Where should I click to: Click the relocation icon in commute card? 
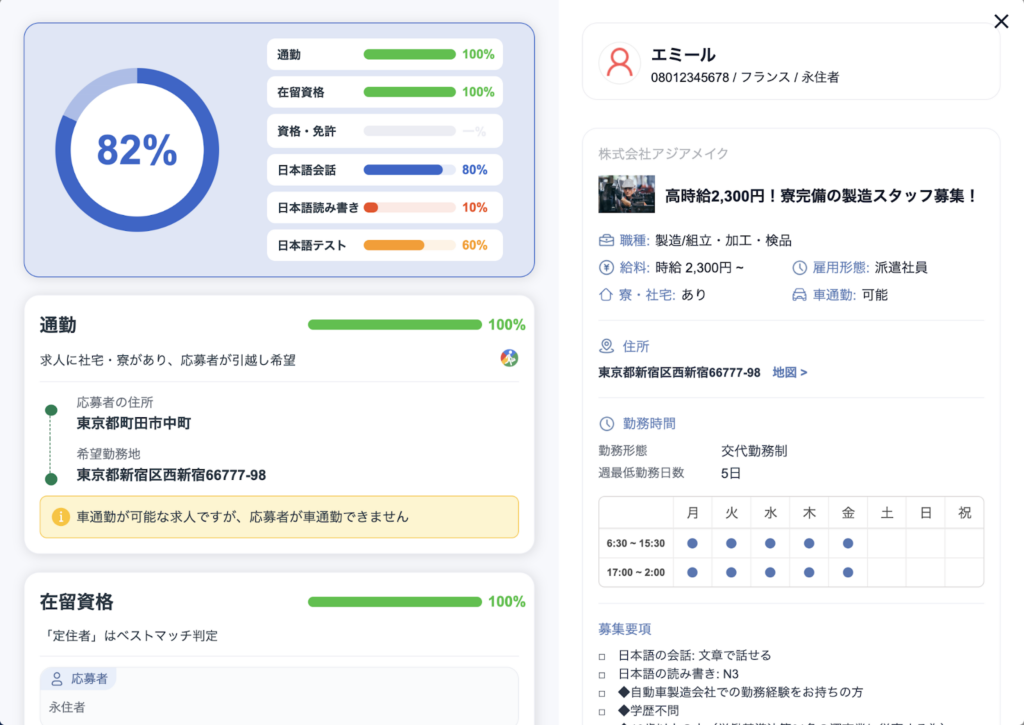pyautogui.click(x=509, y=358)
